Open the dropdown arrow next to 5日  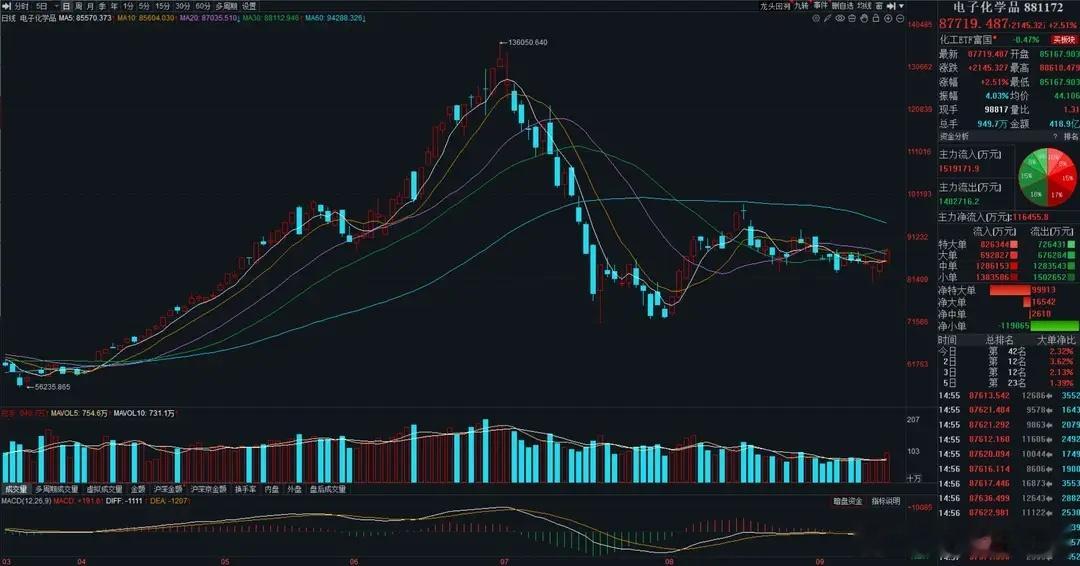click(x=55, y=6)
